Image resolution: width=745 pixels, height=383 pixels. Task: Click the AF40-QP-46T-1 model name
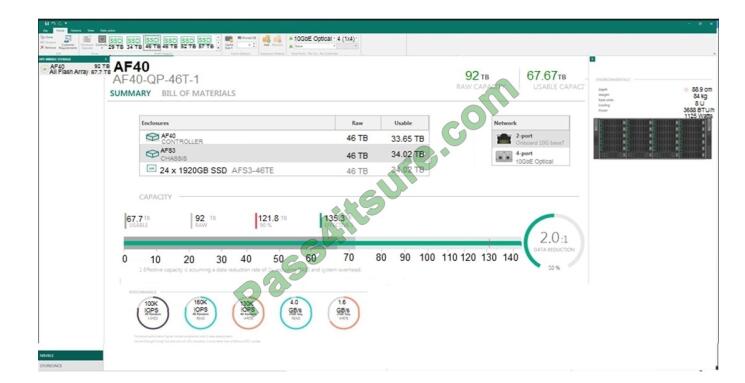(x=156, y=79)
